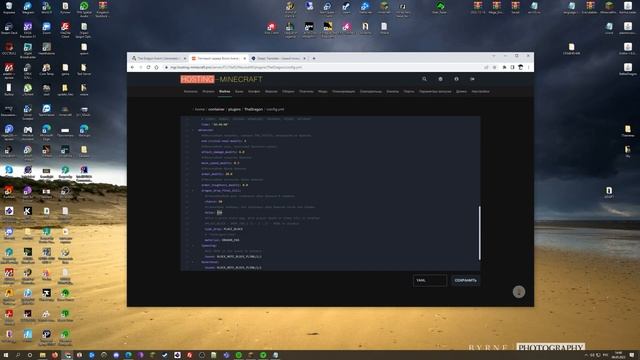Switch to the first browser tab
Screen dimensions: 640x360
158,58
